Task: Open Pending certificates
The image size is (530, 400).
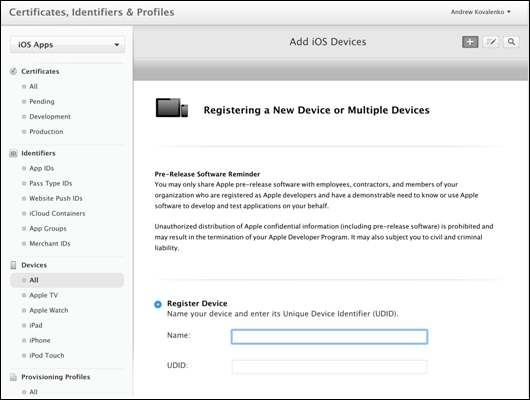Action: [x=42, y=101]
